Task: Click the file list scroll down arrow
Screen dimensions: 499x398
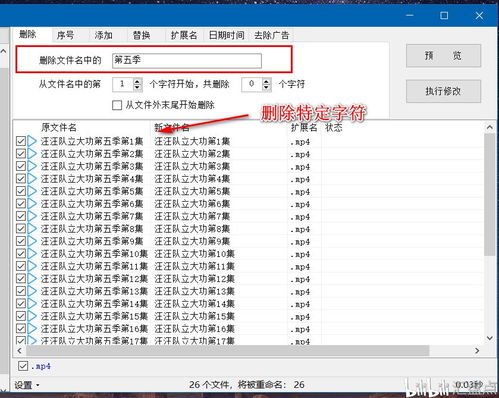Action: [x=489, y=338]
